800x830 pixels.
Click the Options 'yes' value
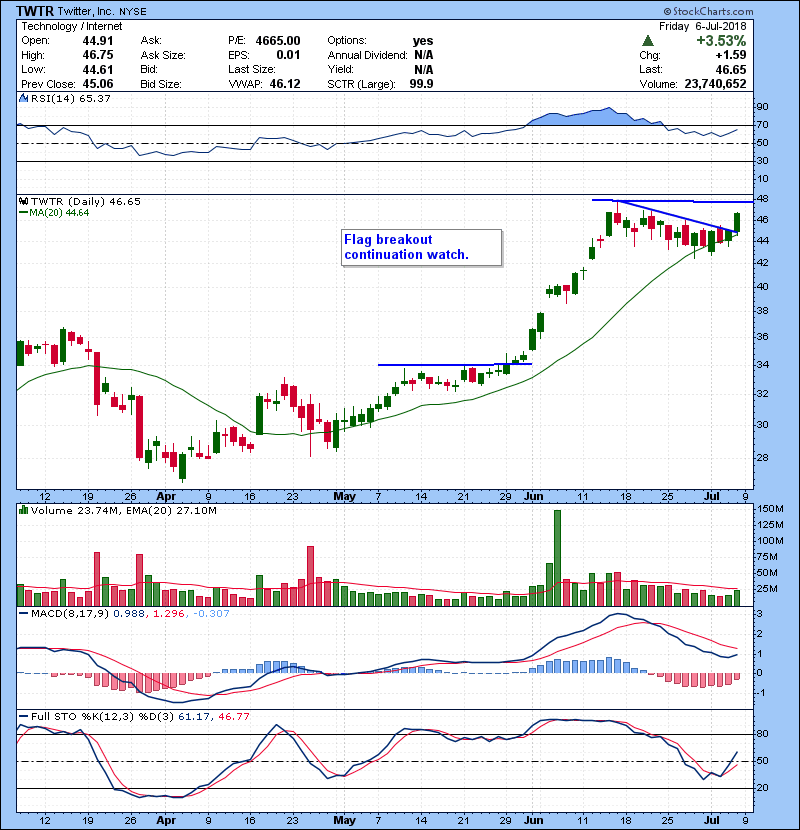coord(423,41)
